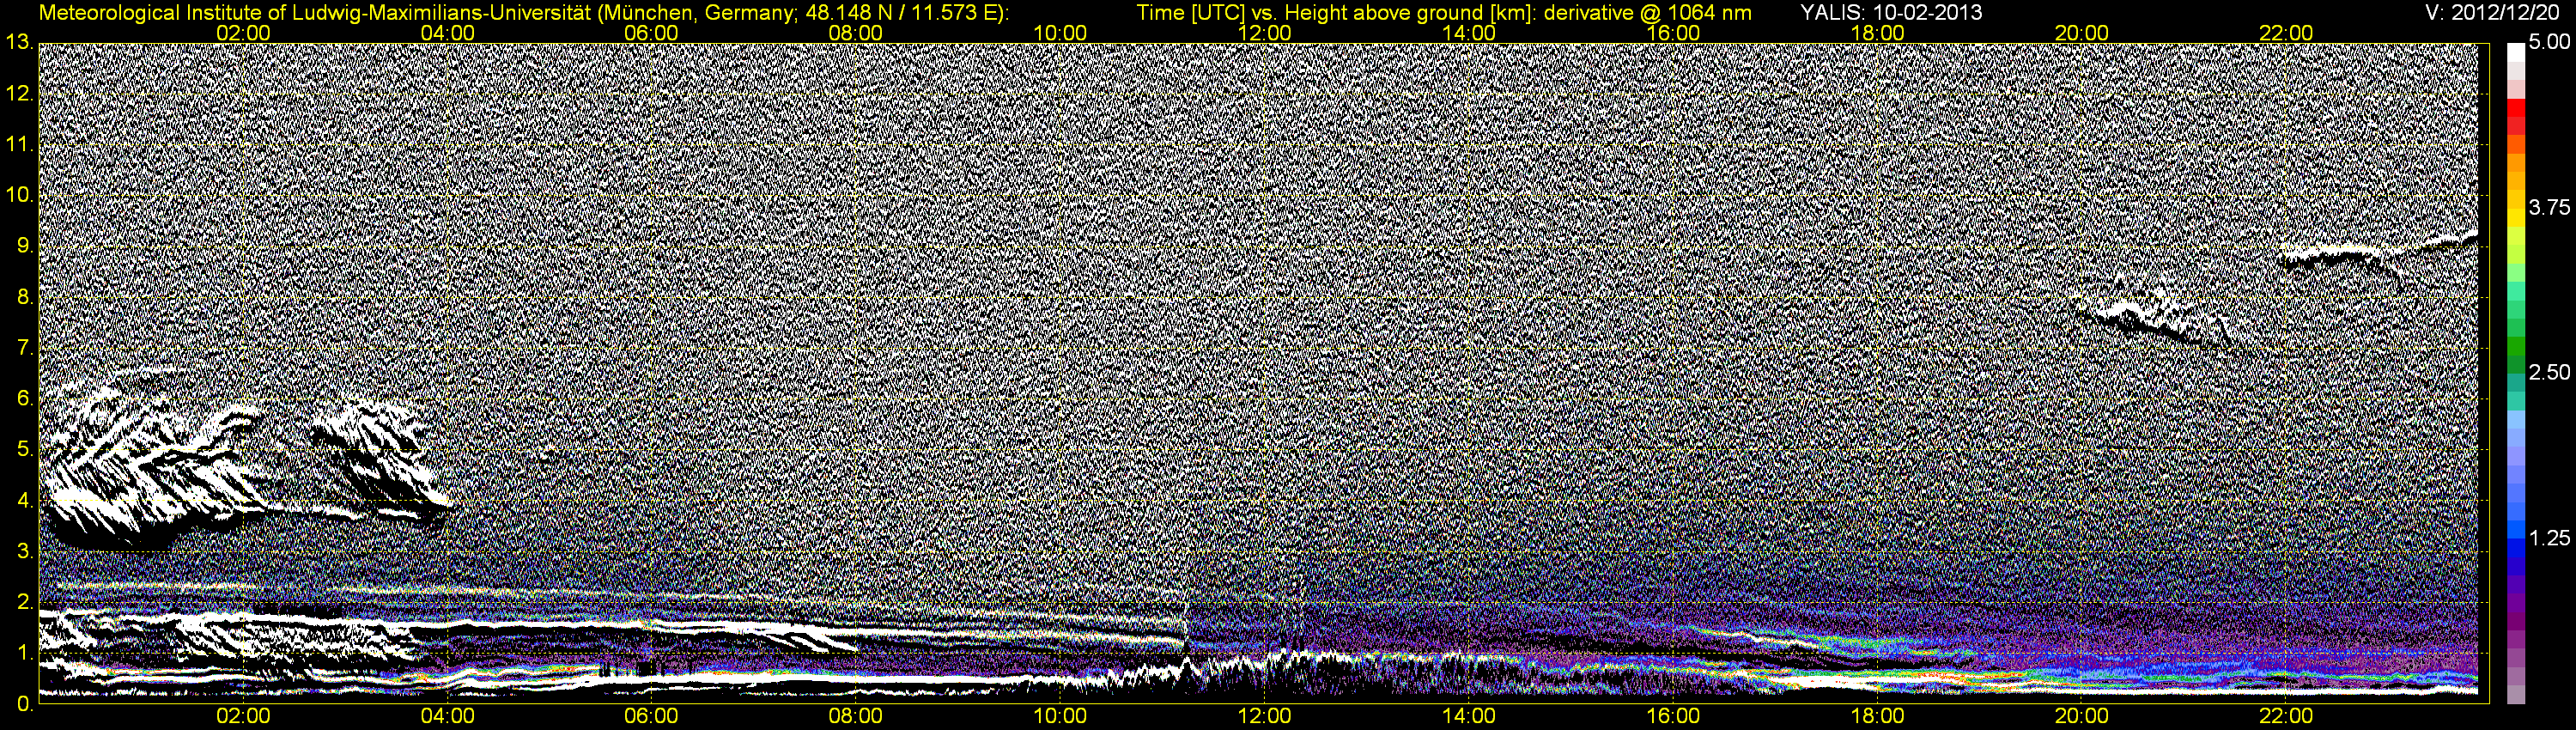Viewport: 2576px width, 730px height.
Task: Click the 16:00 label on the top time axis
Action: [x=1673, y=33]
